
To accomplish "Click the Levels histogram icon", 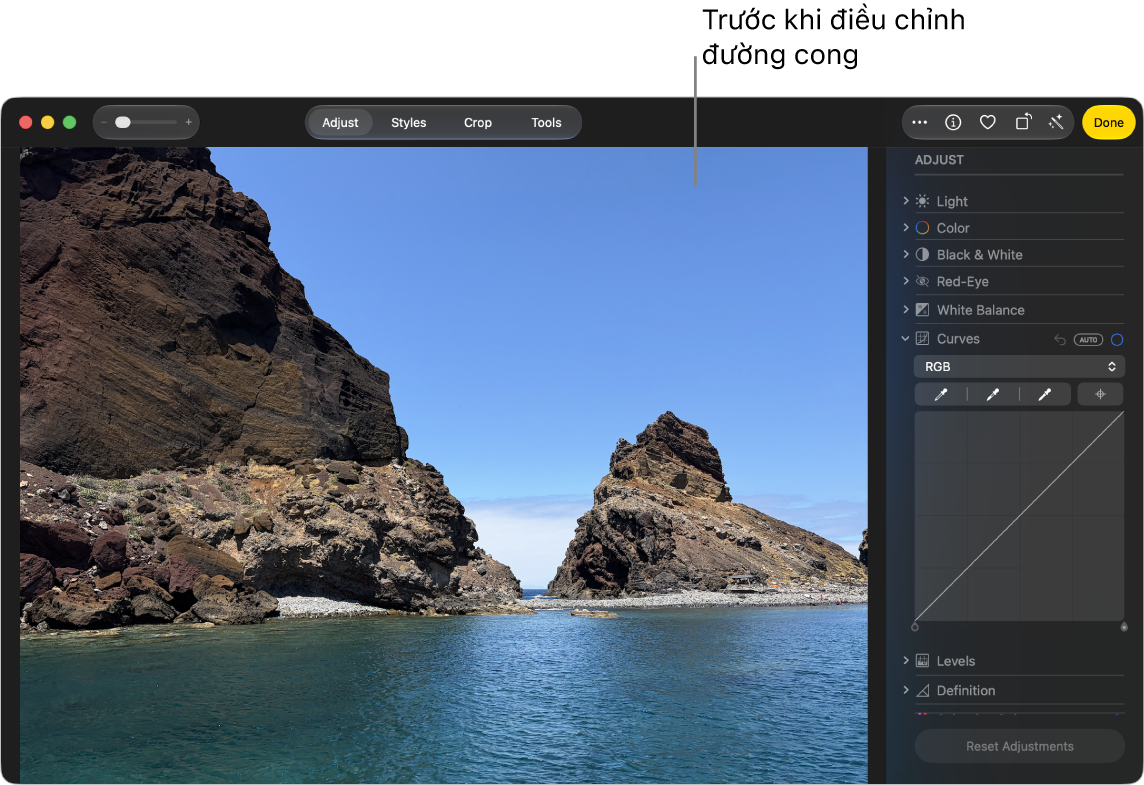I will click(x=922, y=661).
